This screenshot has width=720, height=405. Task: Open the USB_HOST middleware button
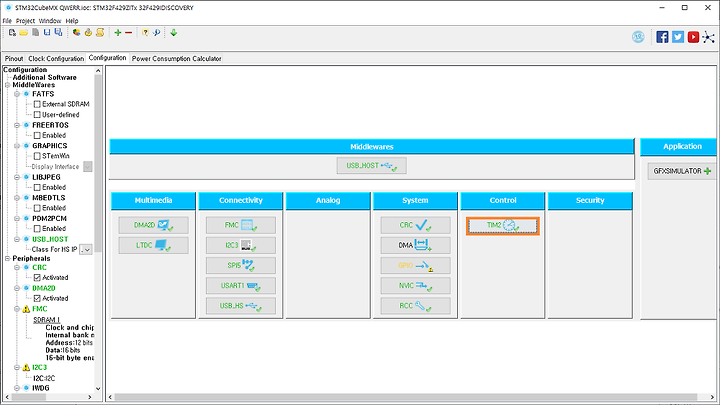coord(371,166)
